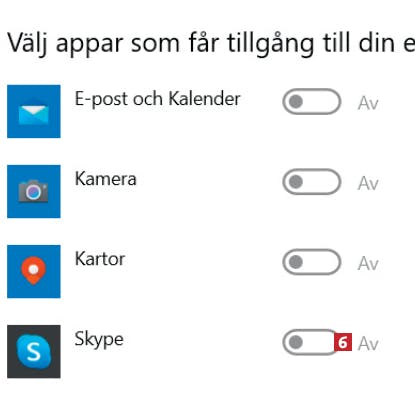
Task: Click the Kartor map pin icon
Action: (x=34, y=271)
